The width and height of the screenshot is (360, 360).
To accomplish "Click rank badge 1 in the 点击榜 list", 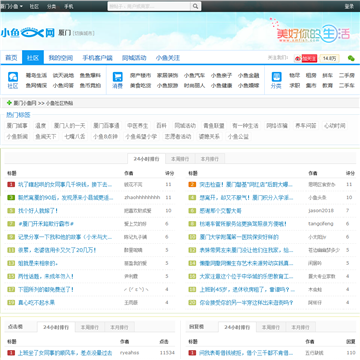I will [x=11, y=353].
